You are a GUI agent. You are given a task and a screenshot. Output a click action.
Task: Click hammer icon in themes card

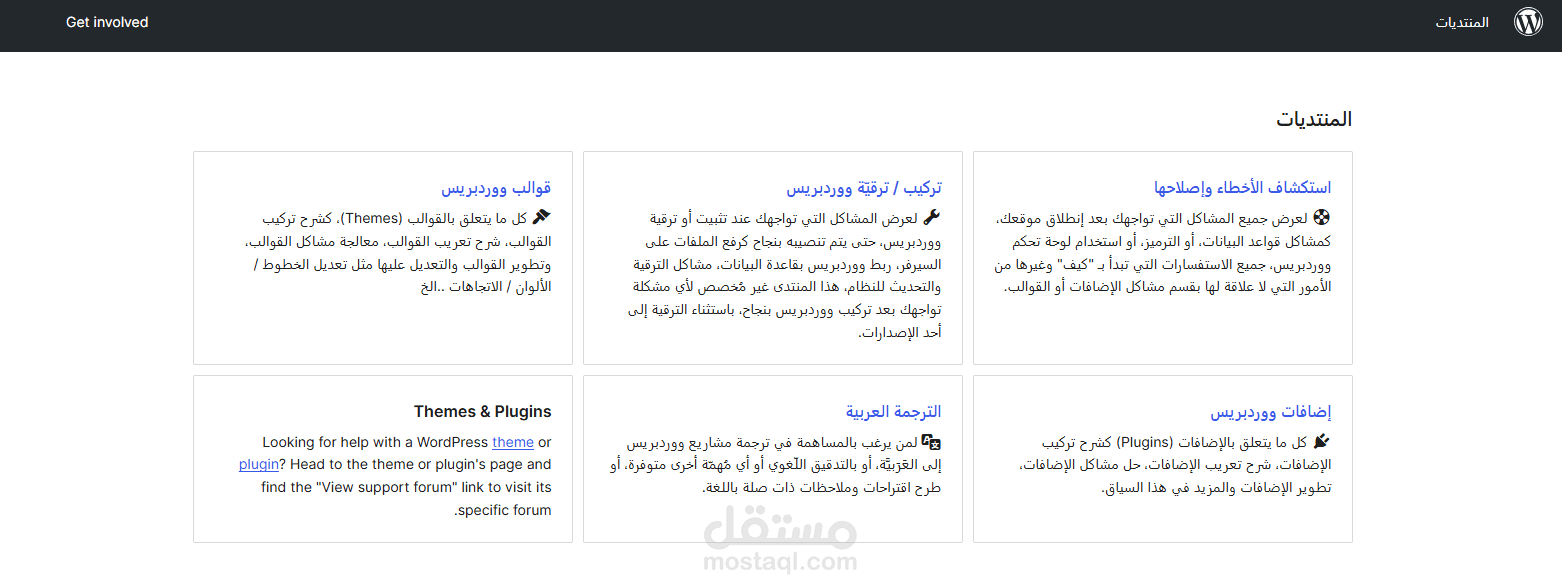click(543, 217)
